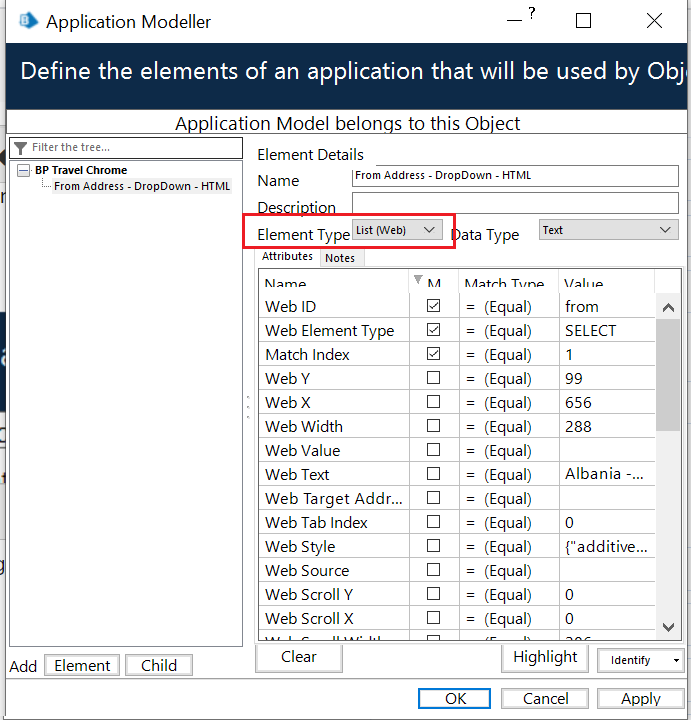Click the value 'SELECT' for Web Element Type

point(590,331)
